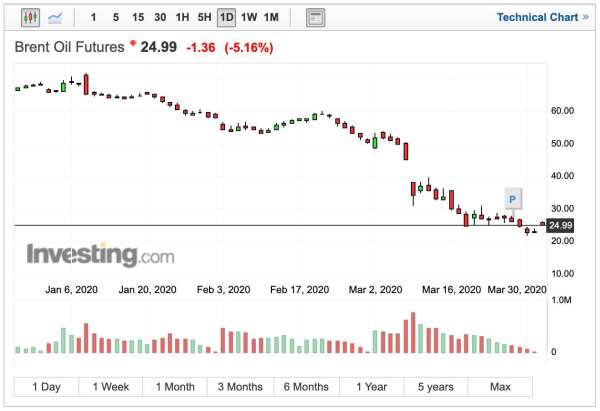Show the 5 years range
Image resolution: width=600 pixels, height=411 pixels.
[x=435, y=387]
